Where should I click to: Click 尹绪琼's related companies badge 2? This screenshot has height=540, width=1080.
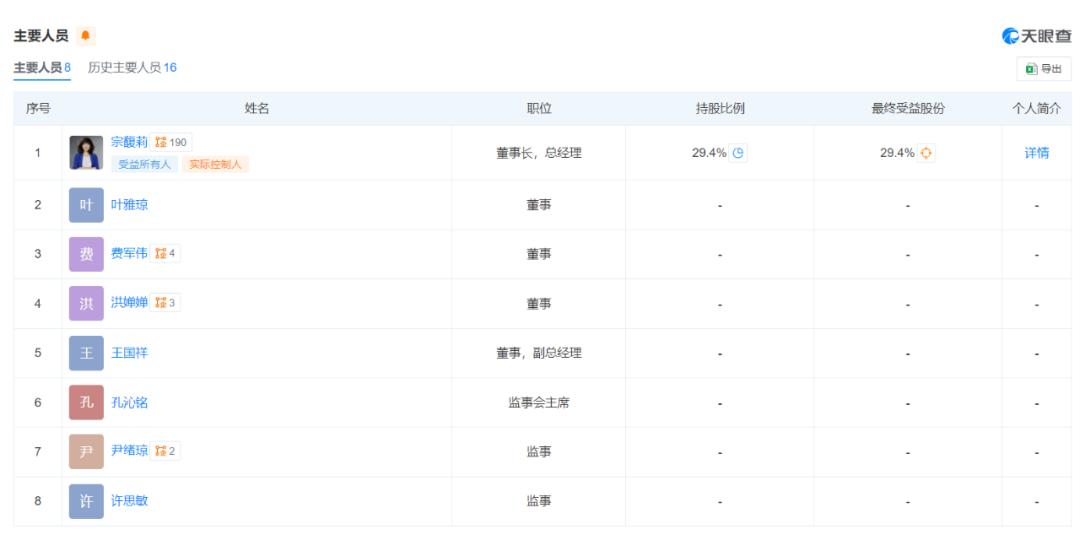point(166,451)
